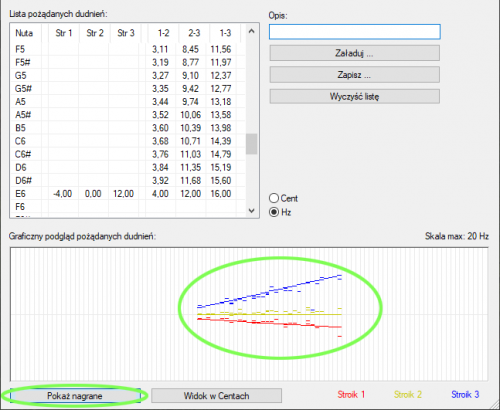Click the 1-2 column header
Viewport: 500px width, 410px height.
163,33
